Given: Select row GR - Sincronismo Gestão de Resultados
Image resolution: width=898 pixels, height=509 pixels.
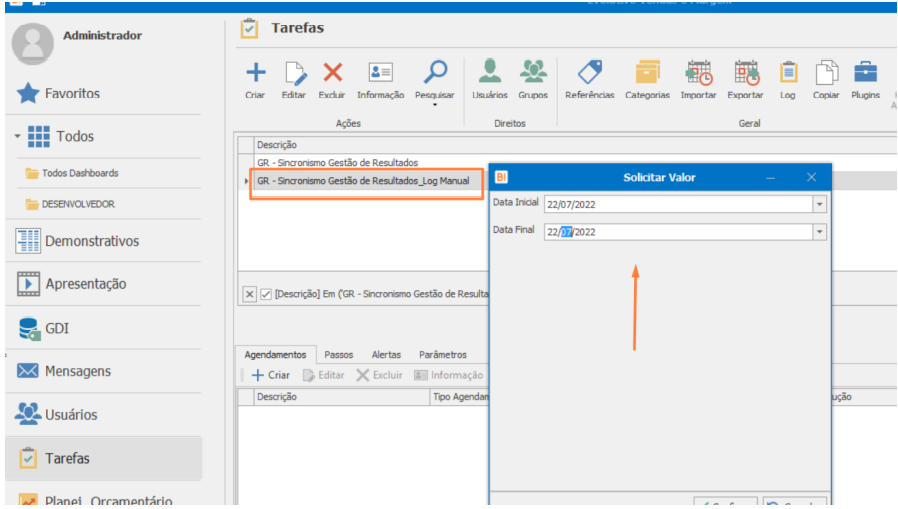Looking at the screenshot, I should 337,163.
